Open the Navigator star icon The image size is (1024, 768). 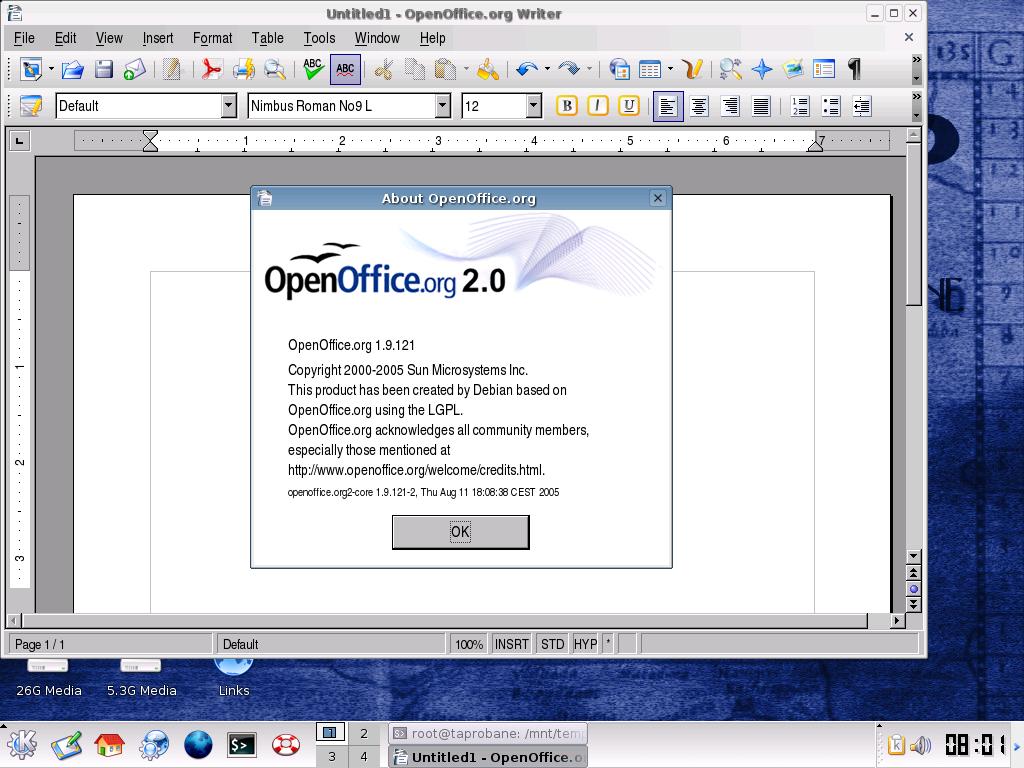[x=761, y=69]
